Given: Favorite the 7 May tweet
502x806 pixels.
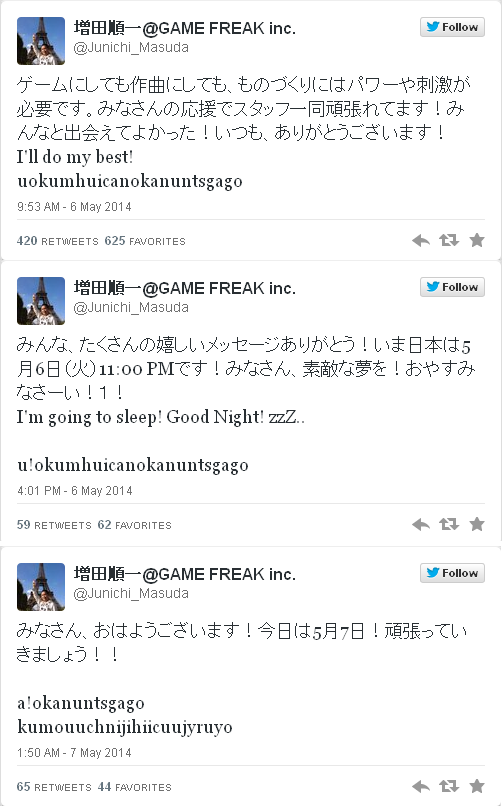Looking at the screenshot, I should click(477, 786).
